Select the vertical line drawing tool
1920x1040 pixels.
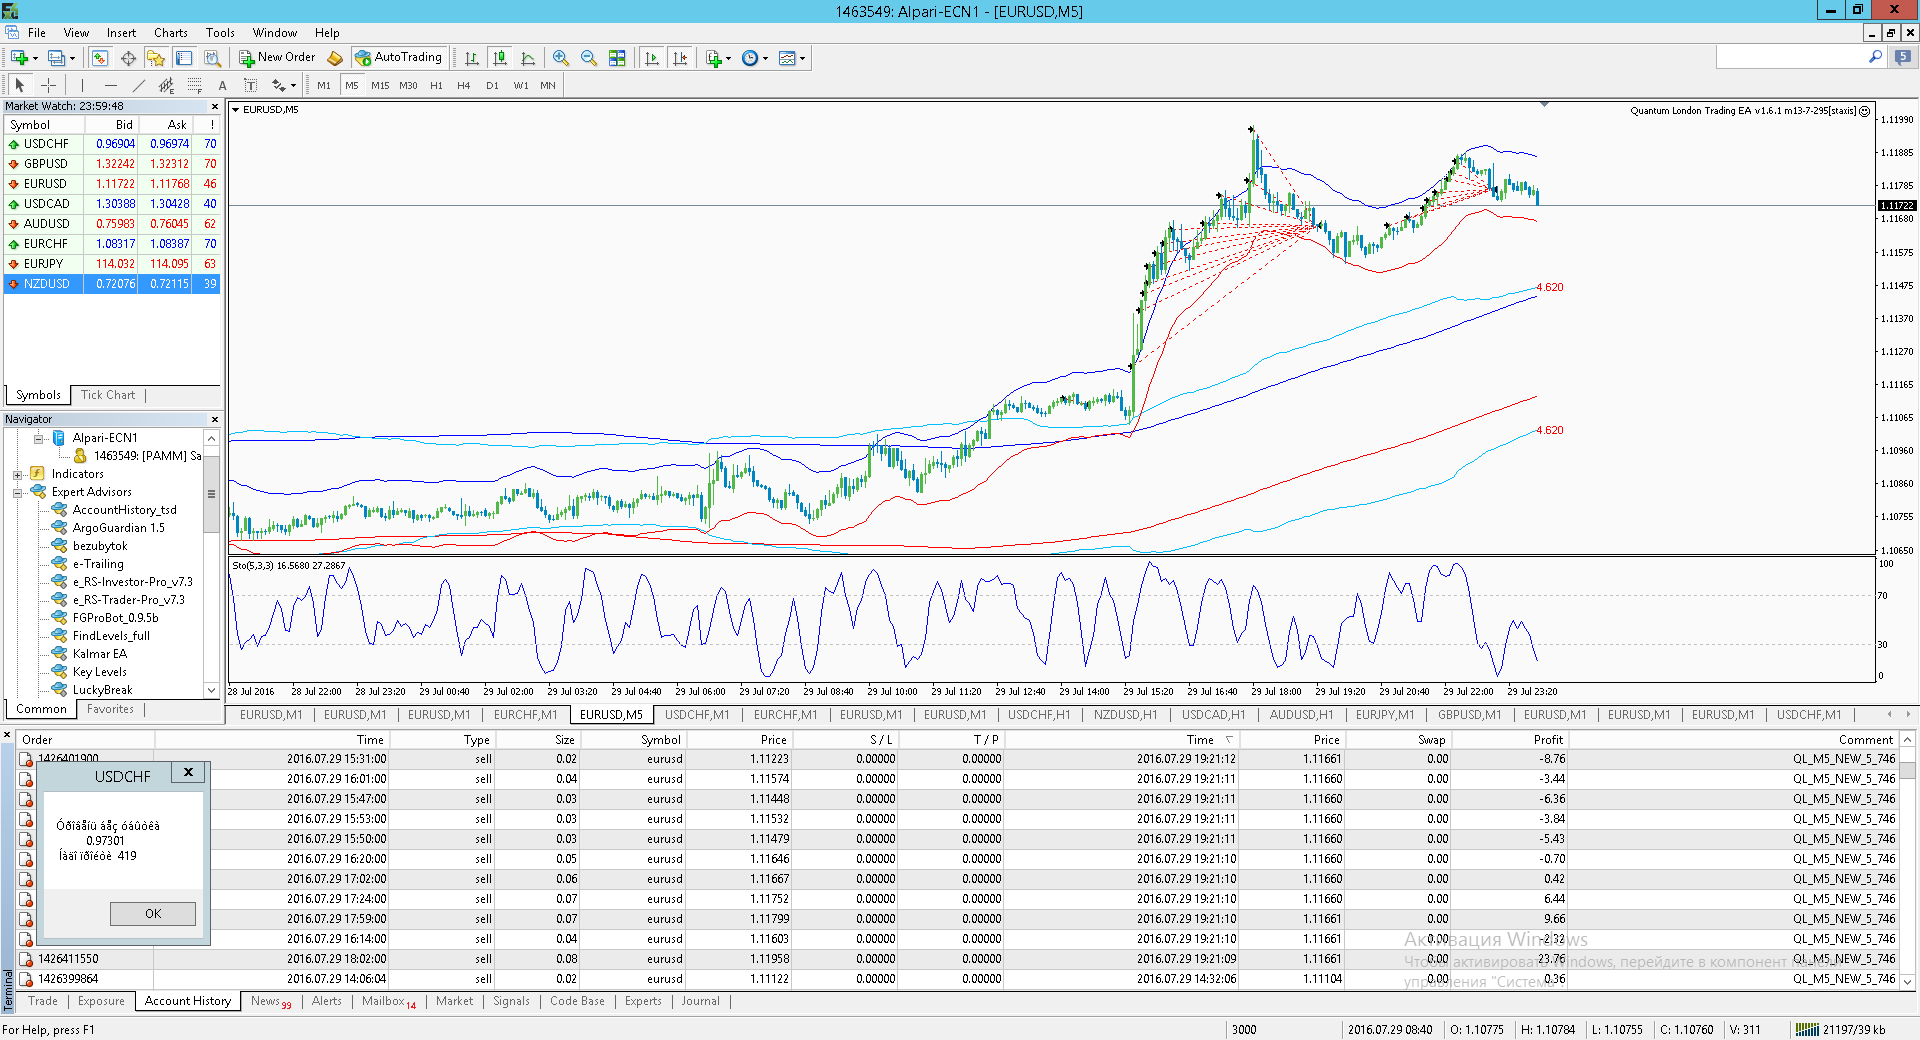coord(82,85)
